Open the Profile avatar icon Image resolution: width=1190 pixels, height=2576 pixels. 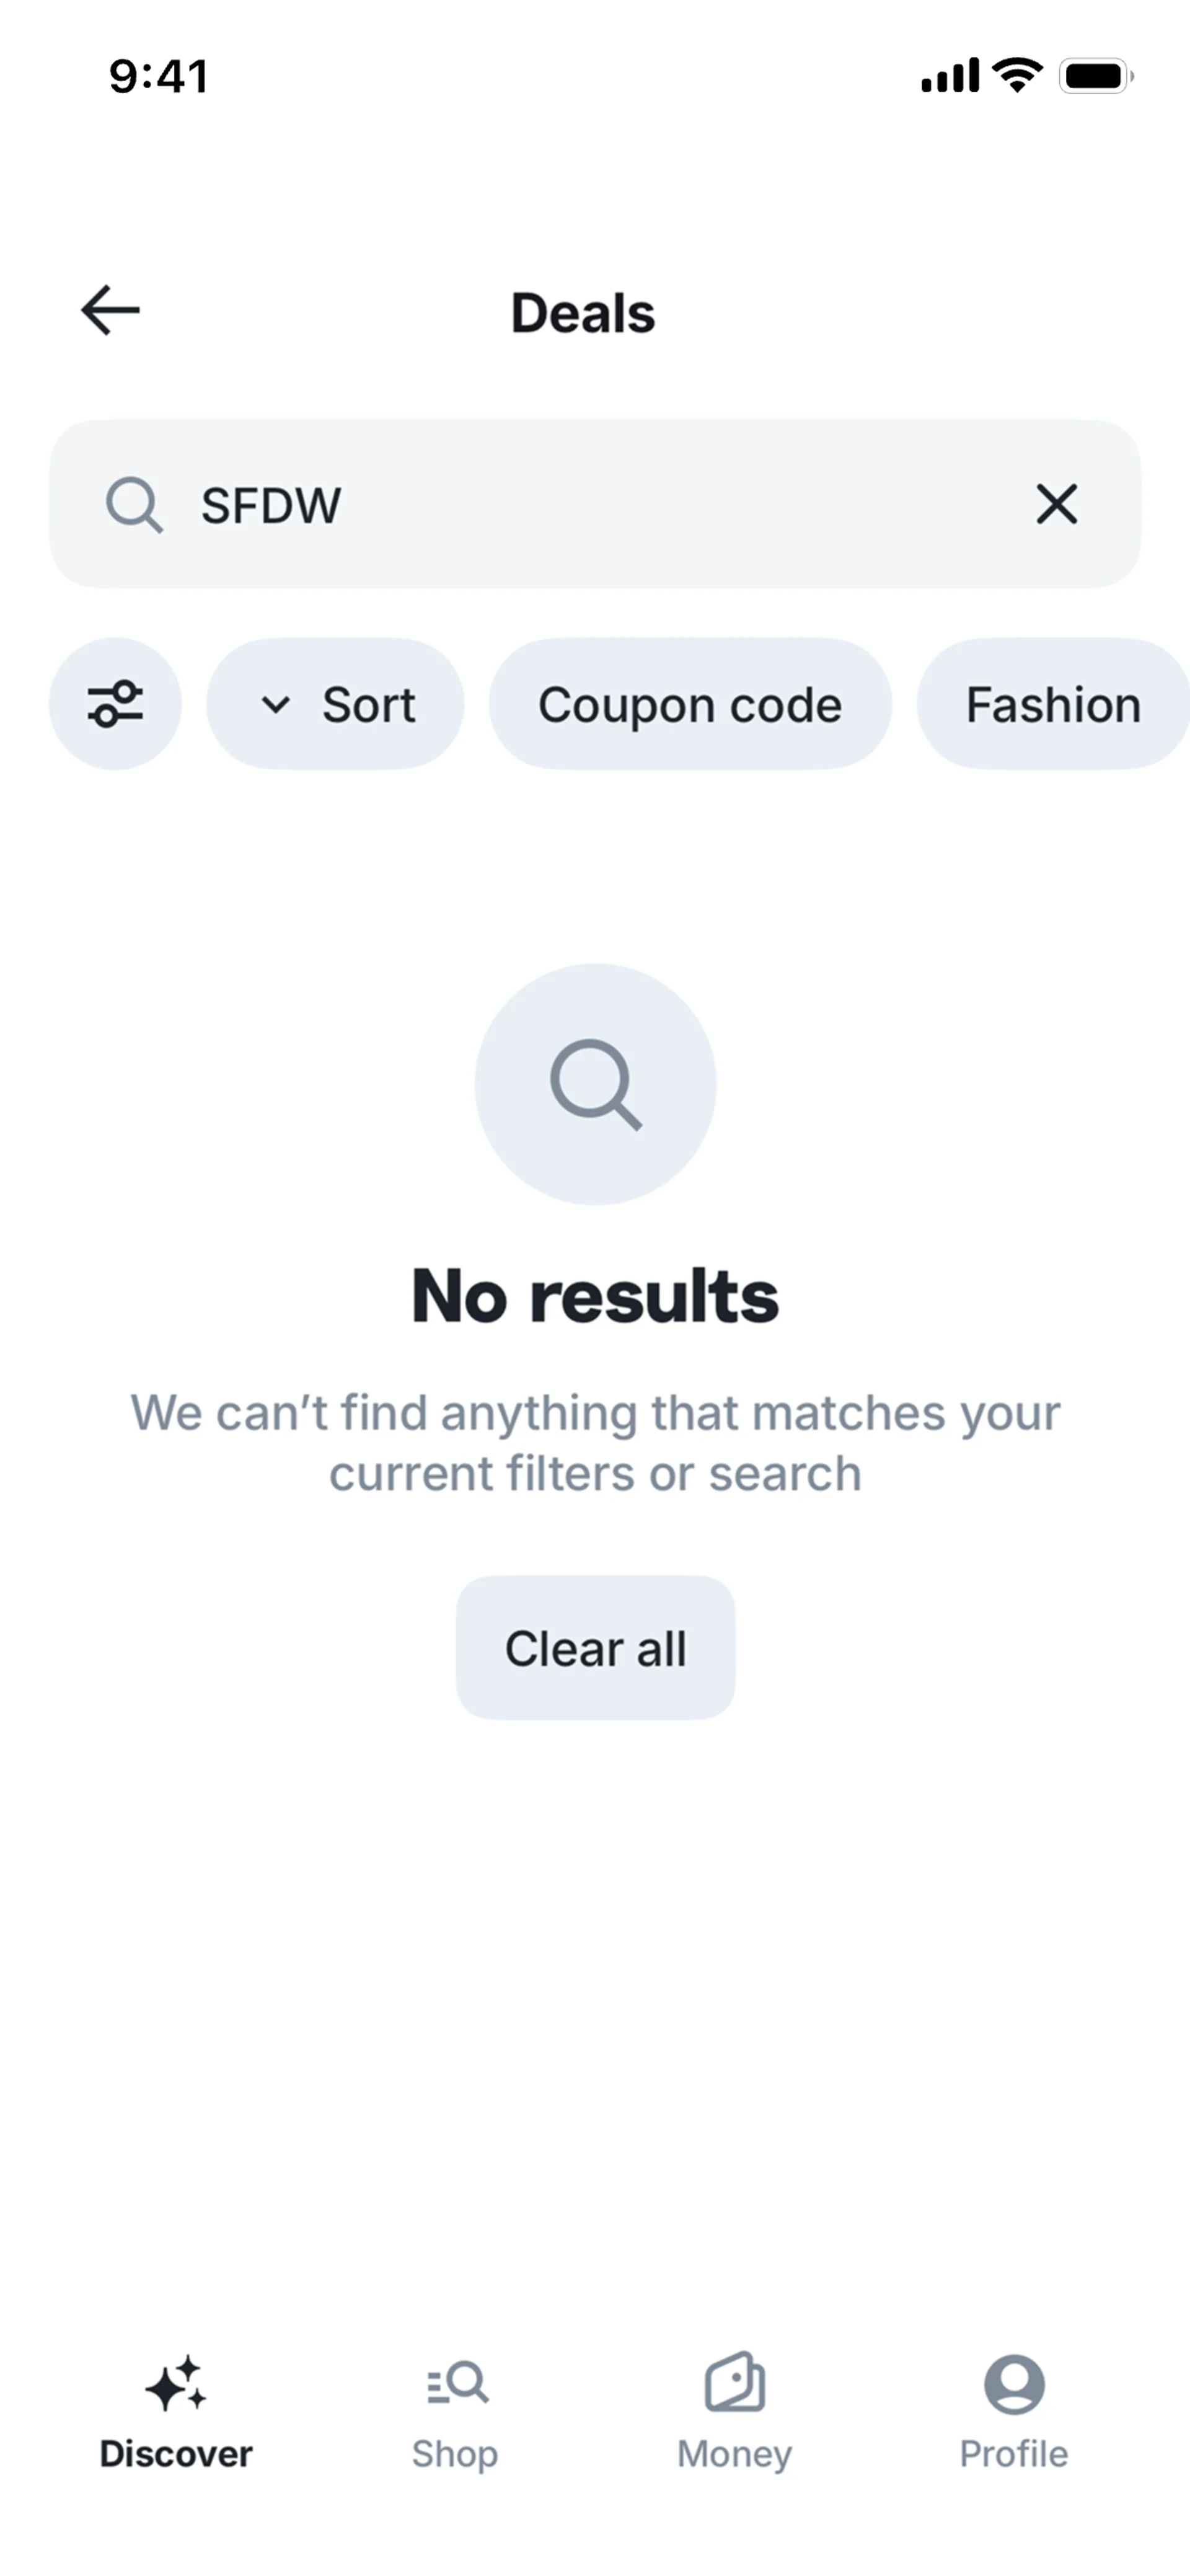pyautogui.click(x=1014, y=2384)
